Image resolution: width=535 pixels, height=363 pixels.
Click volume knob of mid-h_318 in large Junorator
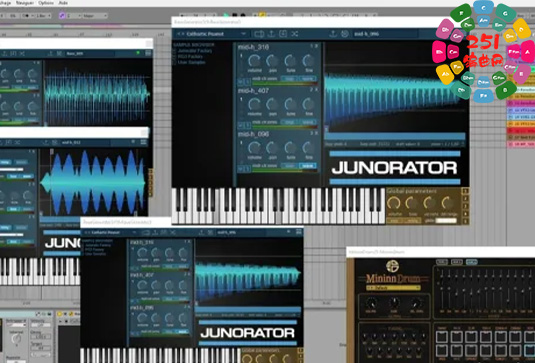254,61
